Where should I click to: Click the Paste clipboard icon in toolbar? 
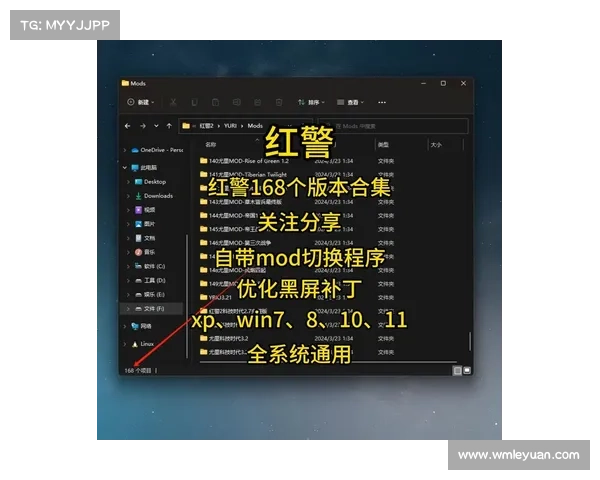pyautogui.click(x=215, y=102)
